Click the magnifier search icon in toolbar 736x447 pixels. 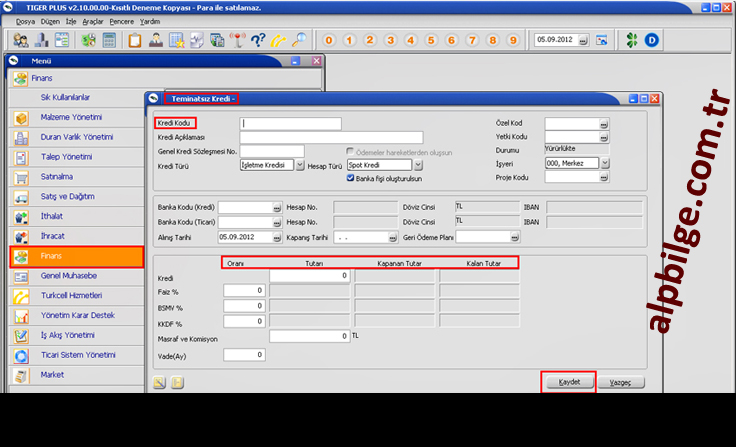pos(299,41)
